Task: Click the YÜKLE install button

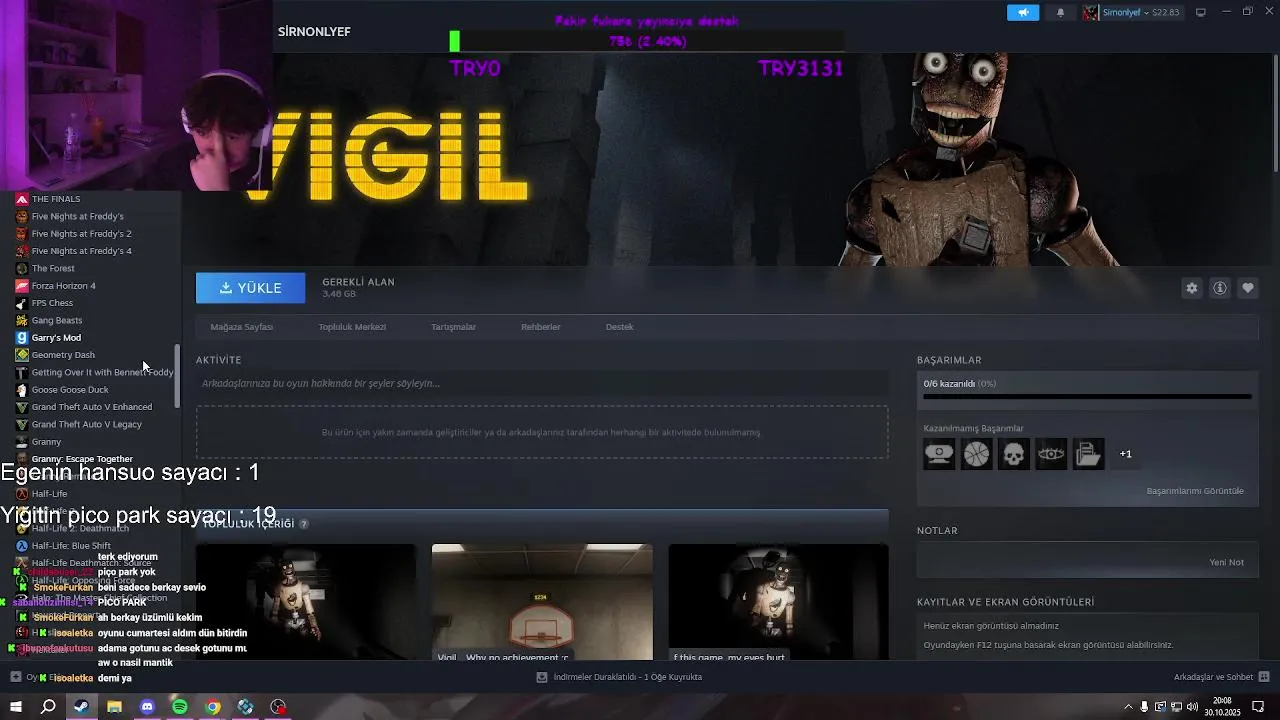Action: pyautogui.click(x=250, y=288)
